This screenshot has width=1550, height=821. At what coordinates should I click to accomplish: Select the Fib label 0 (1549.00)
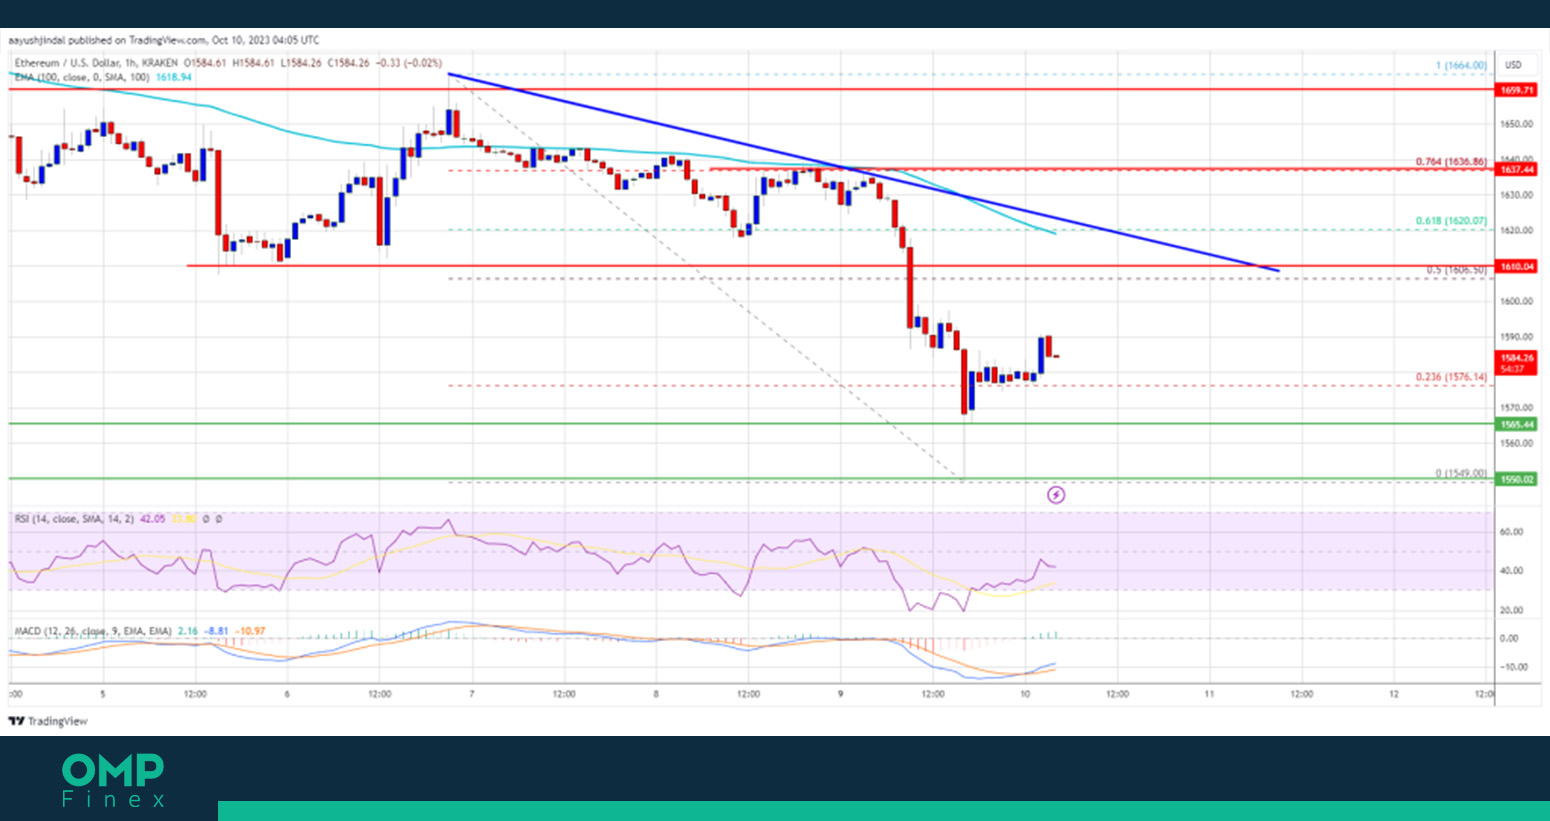[1461, 473]
